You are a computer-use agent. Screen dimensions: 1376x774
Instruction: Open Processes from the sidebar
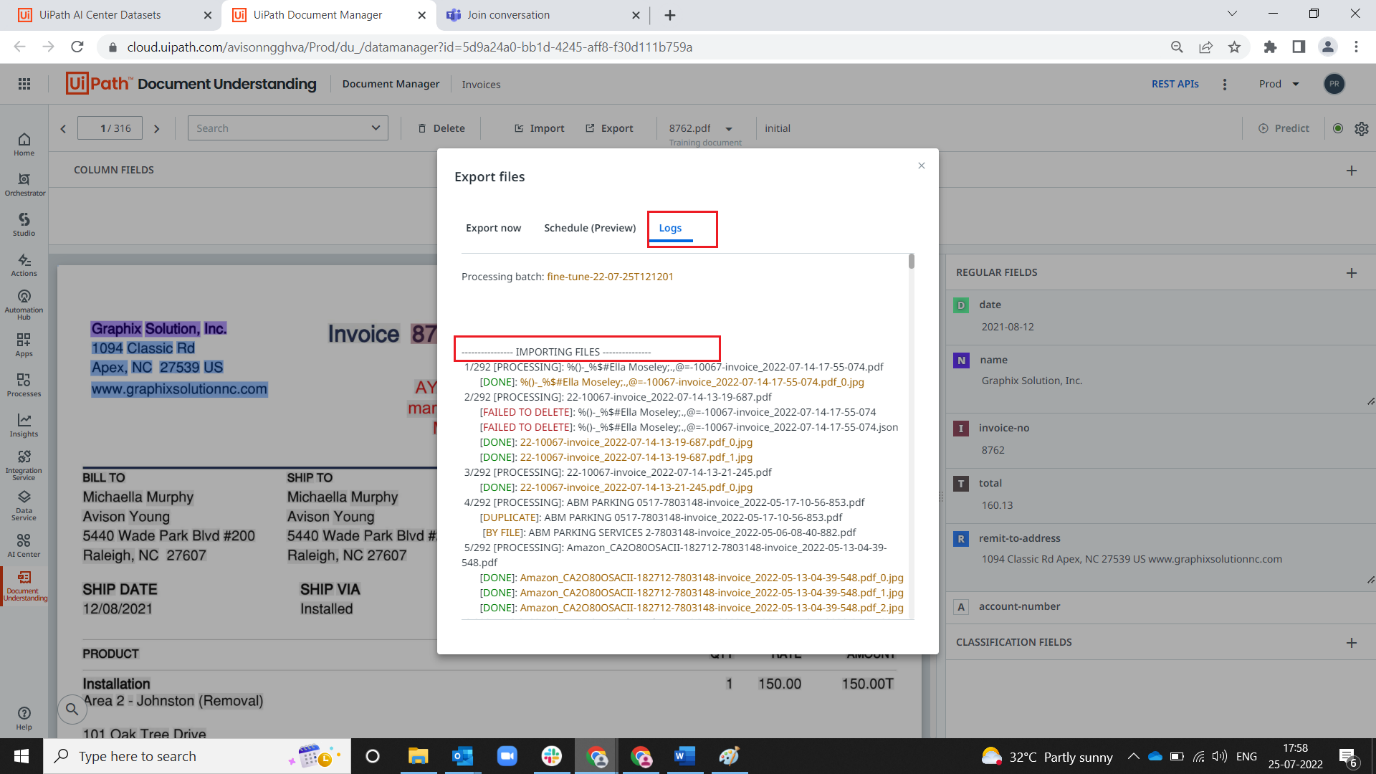pos(24,385)
